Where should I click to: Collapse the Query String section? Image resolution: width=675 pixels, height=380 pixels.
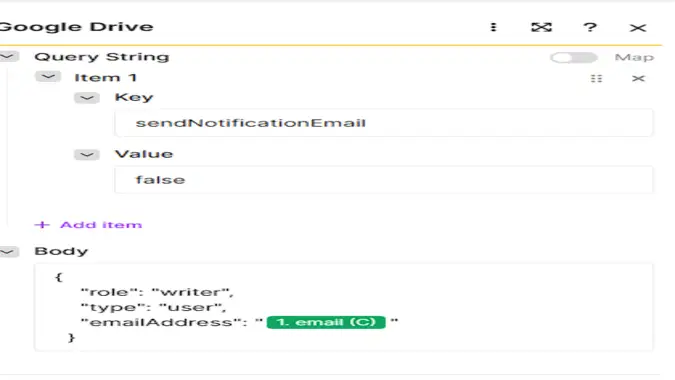pyautogui.click(x=9, y=56)
